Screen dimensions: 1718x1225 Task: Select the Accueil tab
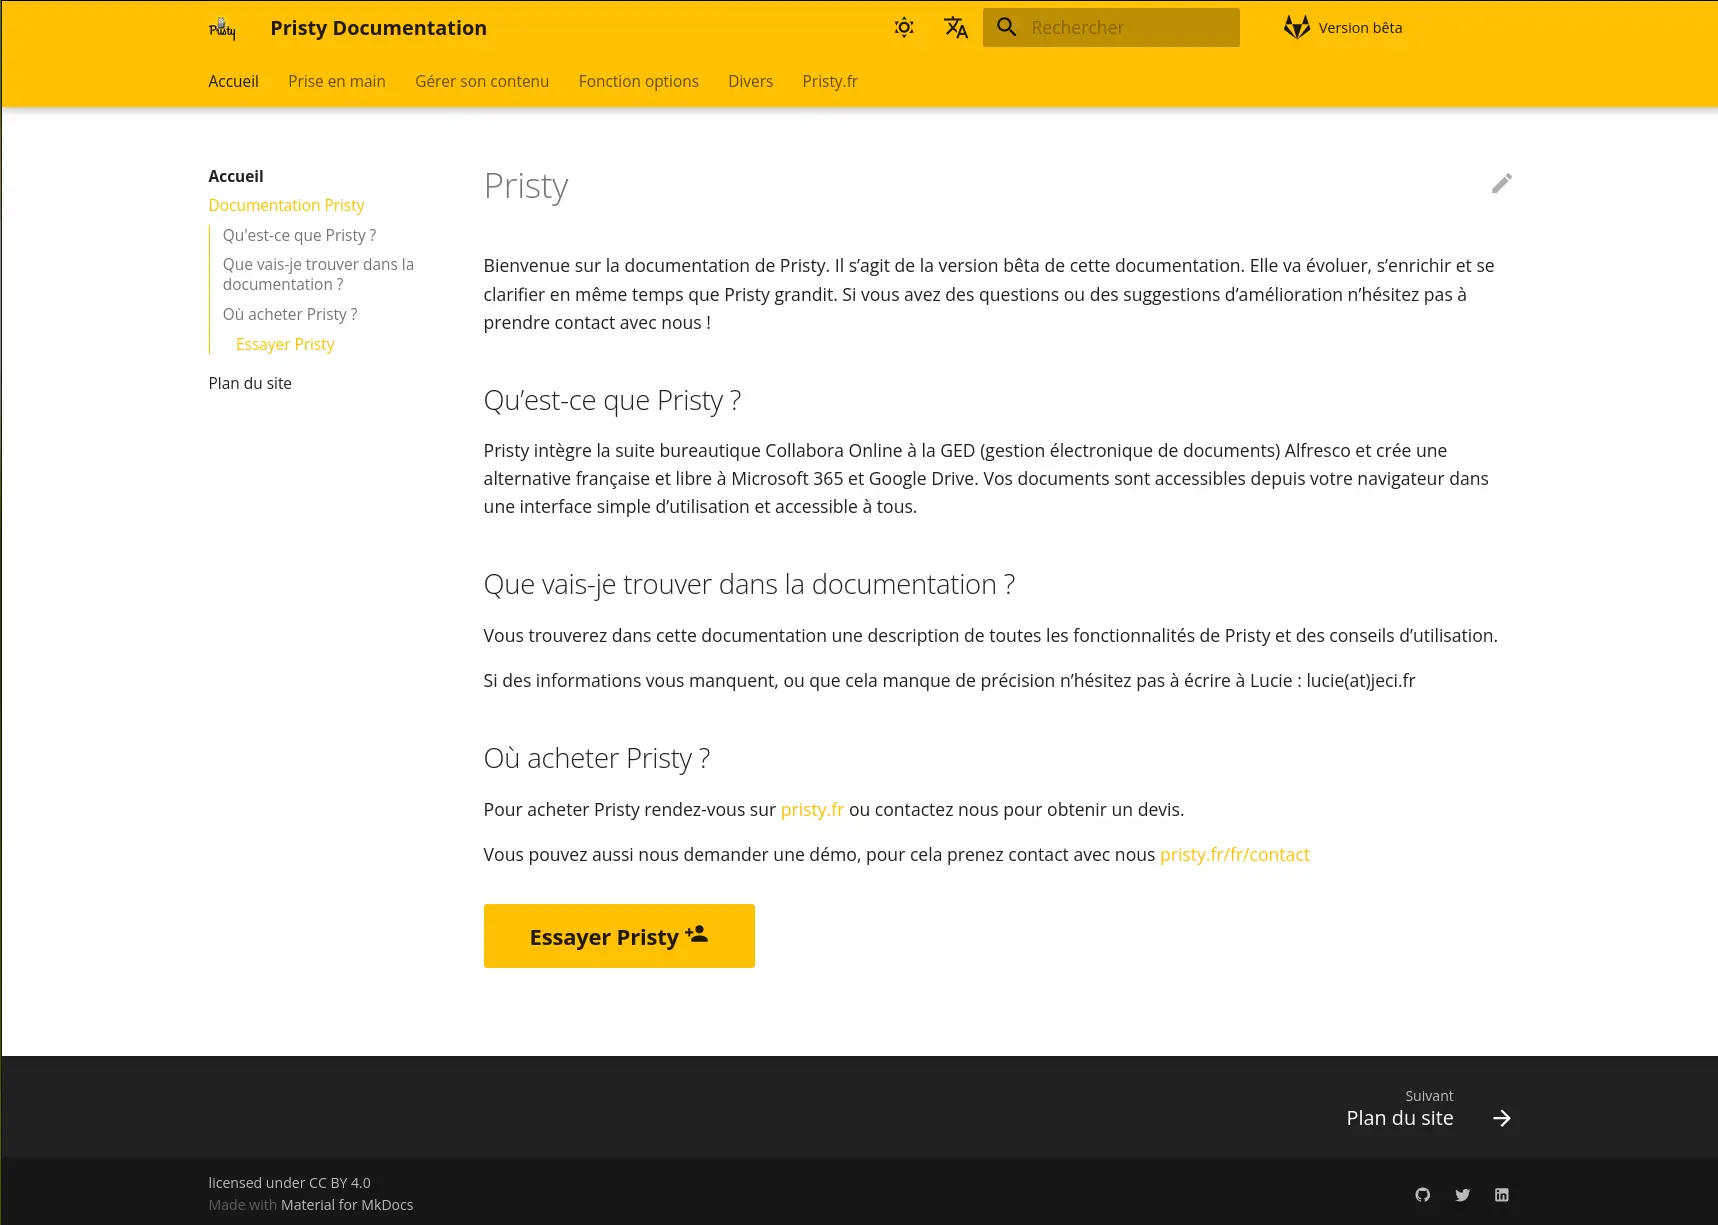pyautogui.click(x=233, y=81)
